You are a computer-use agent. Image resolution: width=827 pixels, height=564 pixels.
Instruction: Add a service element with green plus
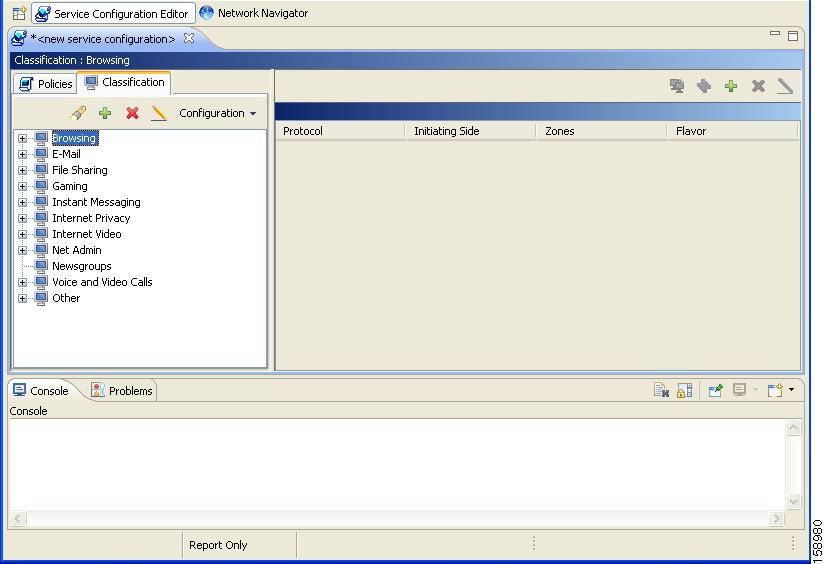point(730,85)
